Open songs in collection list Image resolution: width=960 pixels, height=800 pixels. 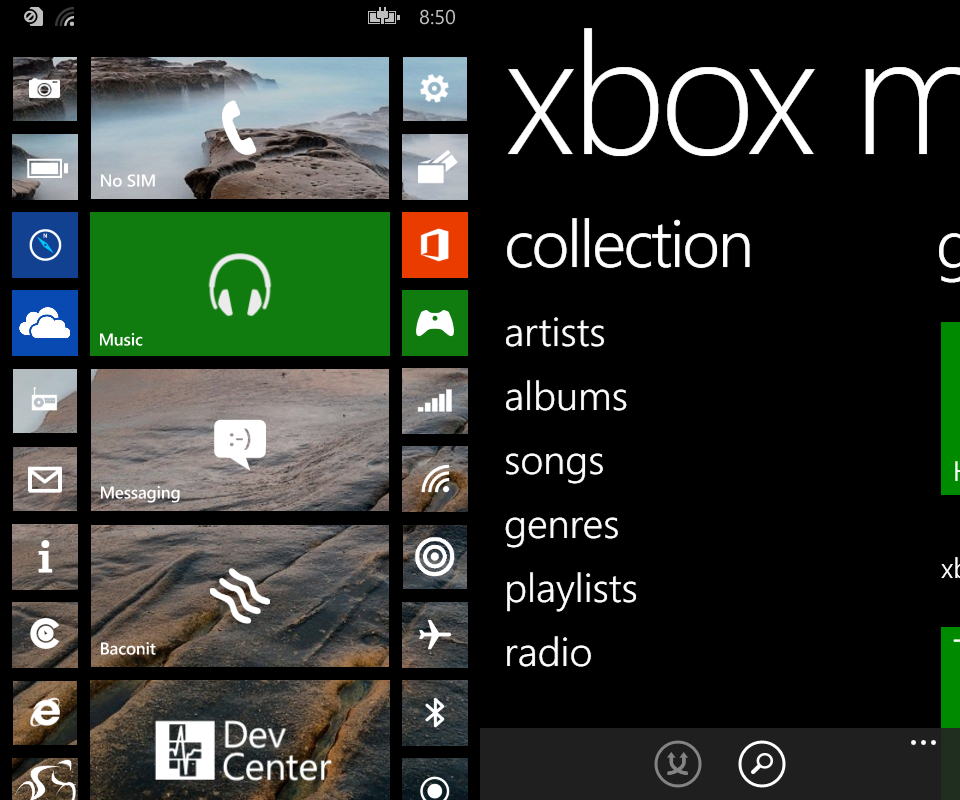click(x=554, y=462)
